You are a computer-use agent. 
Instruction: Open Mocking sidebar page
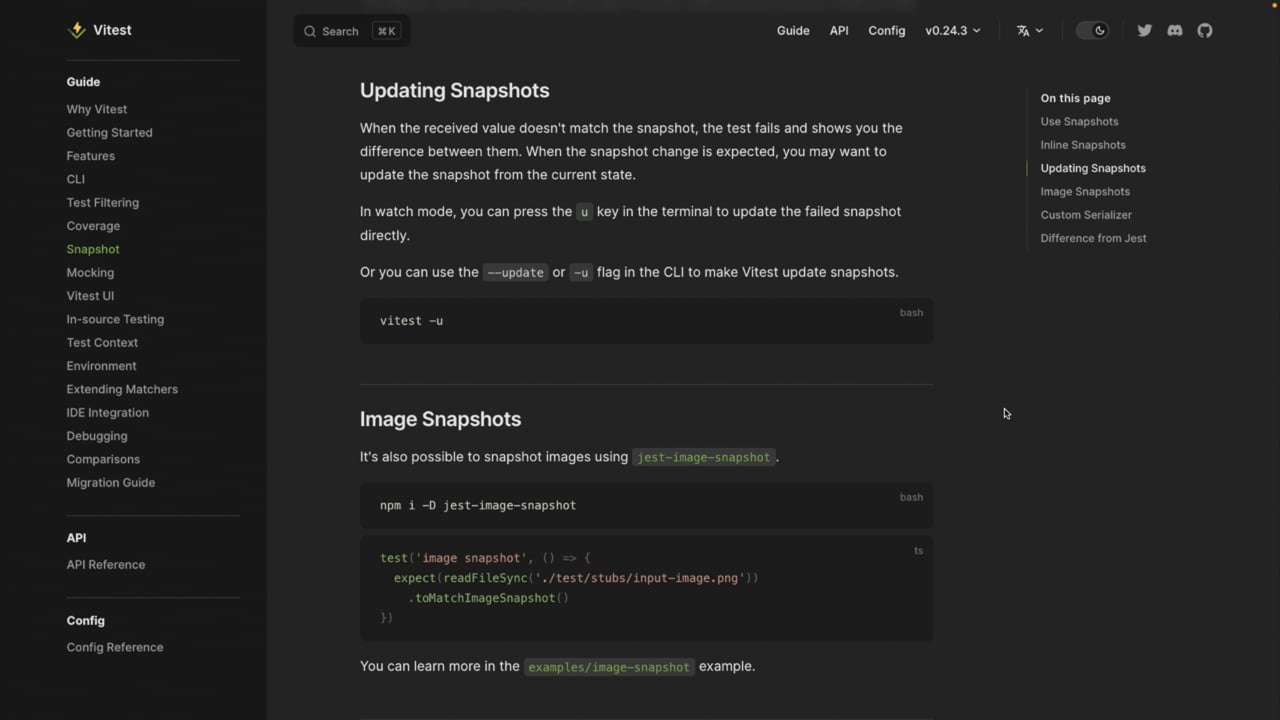coord(90,272)
